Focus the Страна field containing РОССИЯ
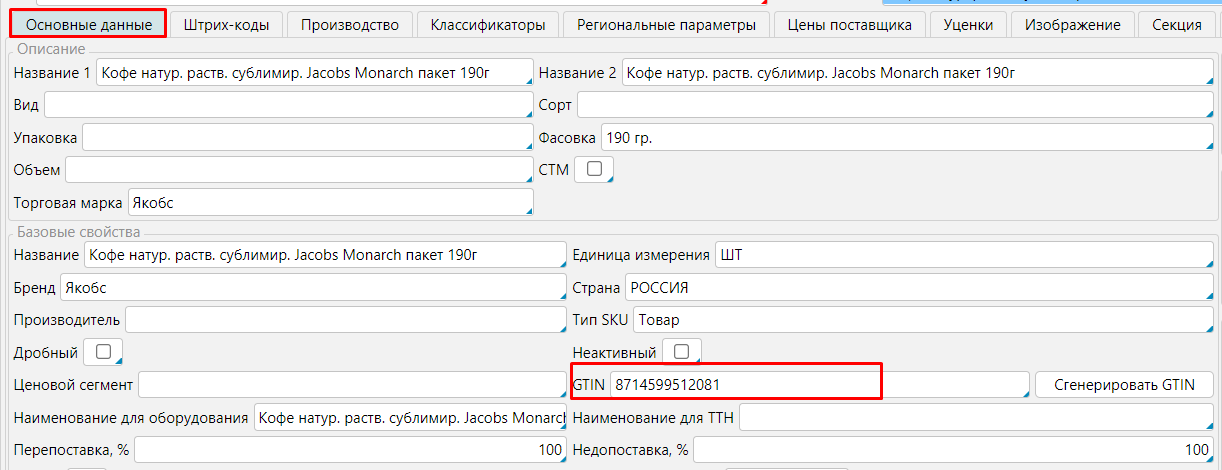This screenshot has height=470, width=1222. click(918, 288)
